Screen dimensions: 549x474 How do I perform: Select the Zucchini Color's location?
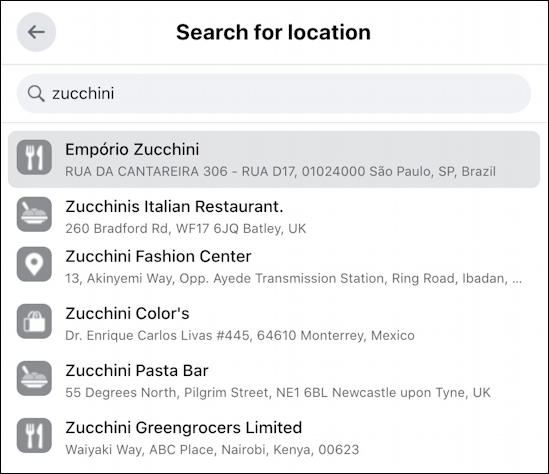coord(274,323)
